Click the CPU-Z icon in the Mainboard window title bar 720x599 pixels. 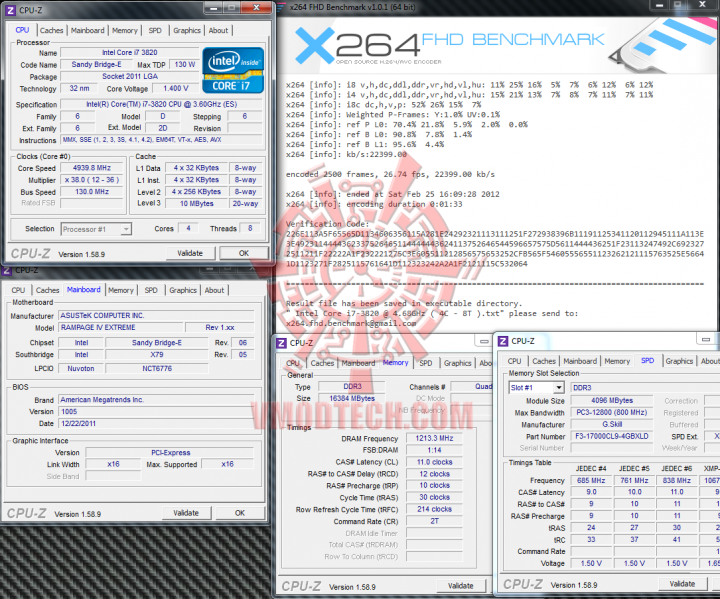point(7,270)
